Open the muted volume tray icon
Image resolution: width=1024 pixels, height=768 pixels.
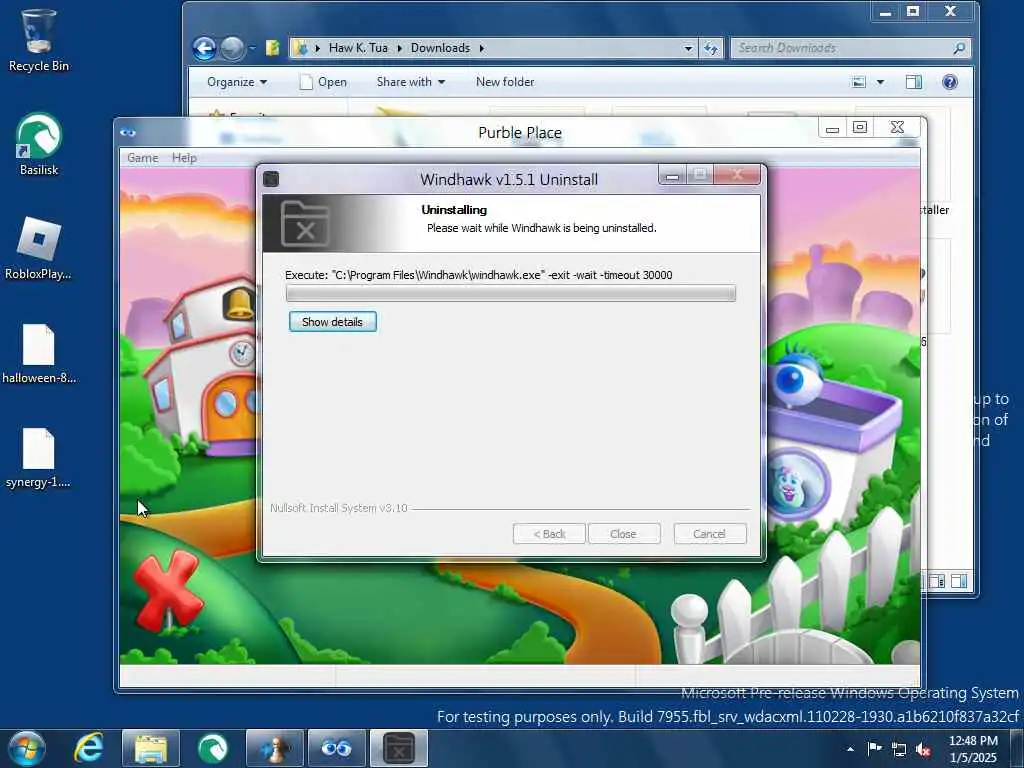[x=923, y=749]
